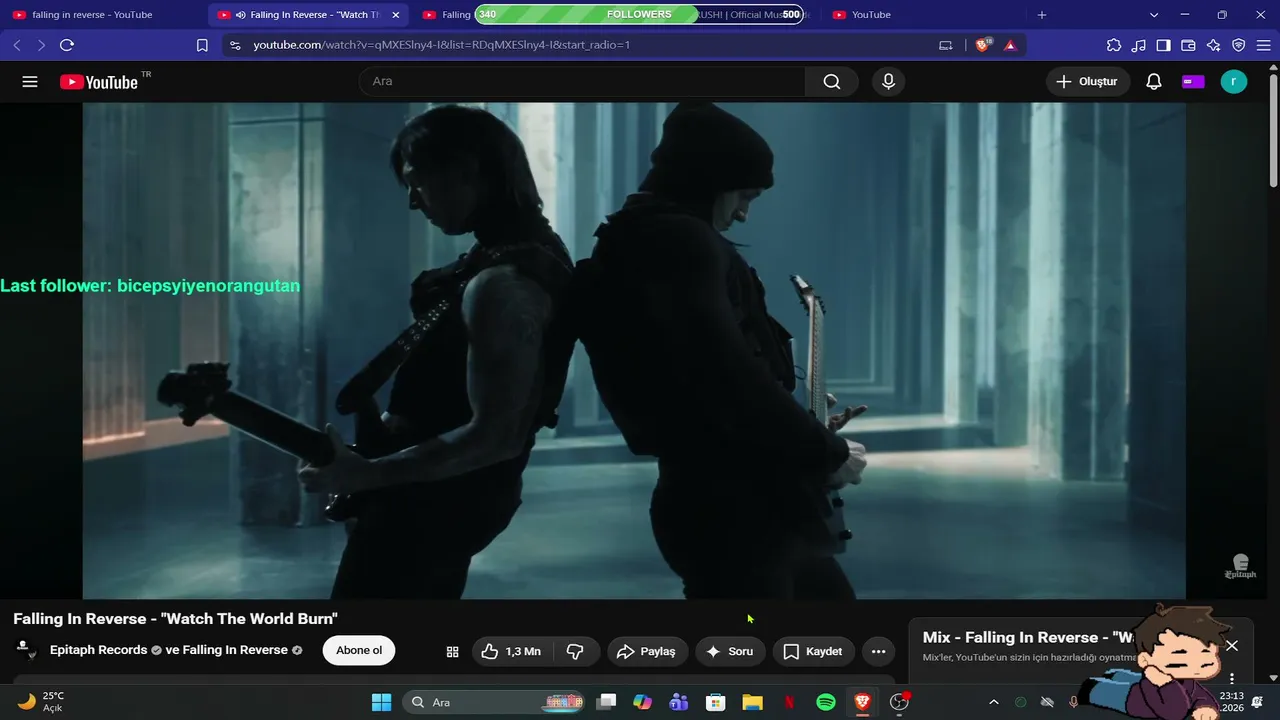The width and height of the screenshot is (1280, 720).
Task: Open the YouTube guide hamburger menu
Action: click(x=30, y=82)
